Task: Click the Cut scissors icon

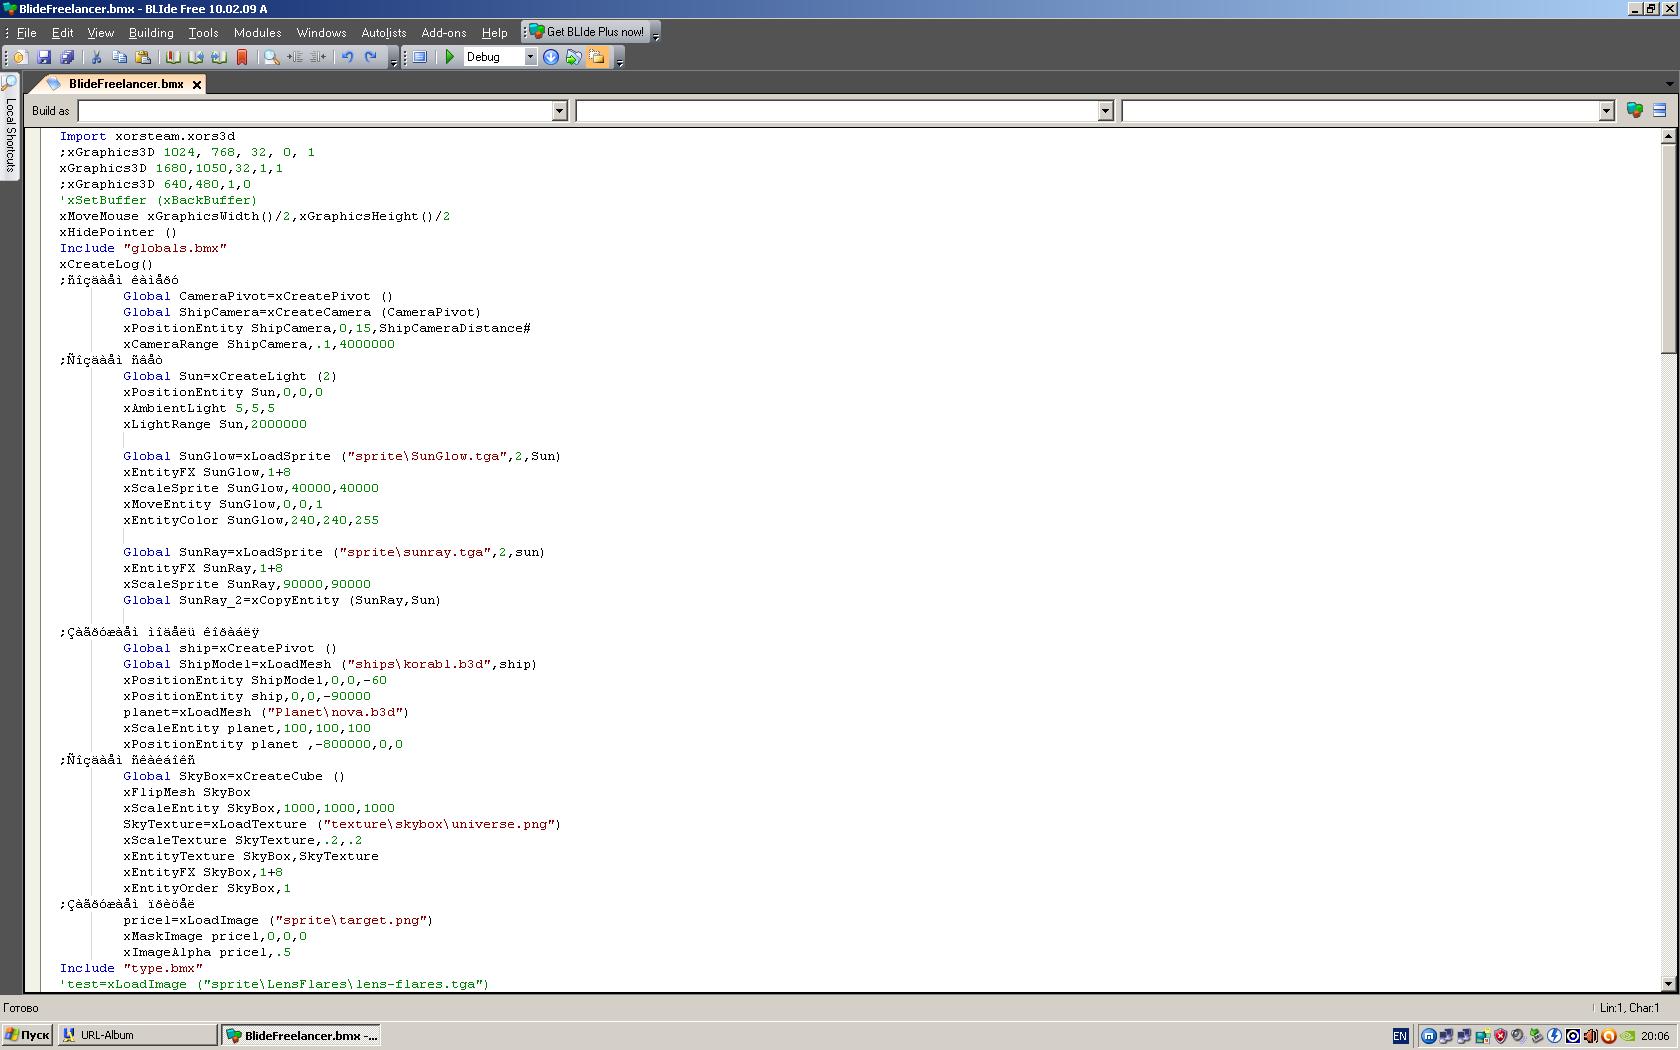Action: (x=97, y=57)
